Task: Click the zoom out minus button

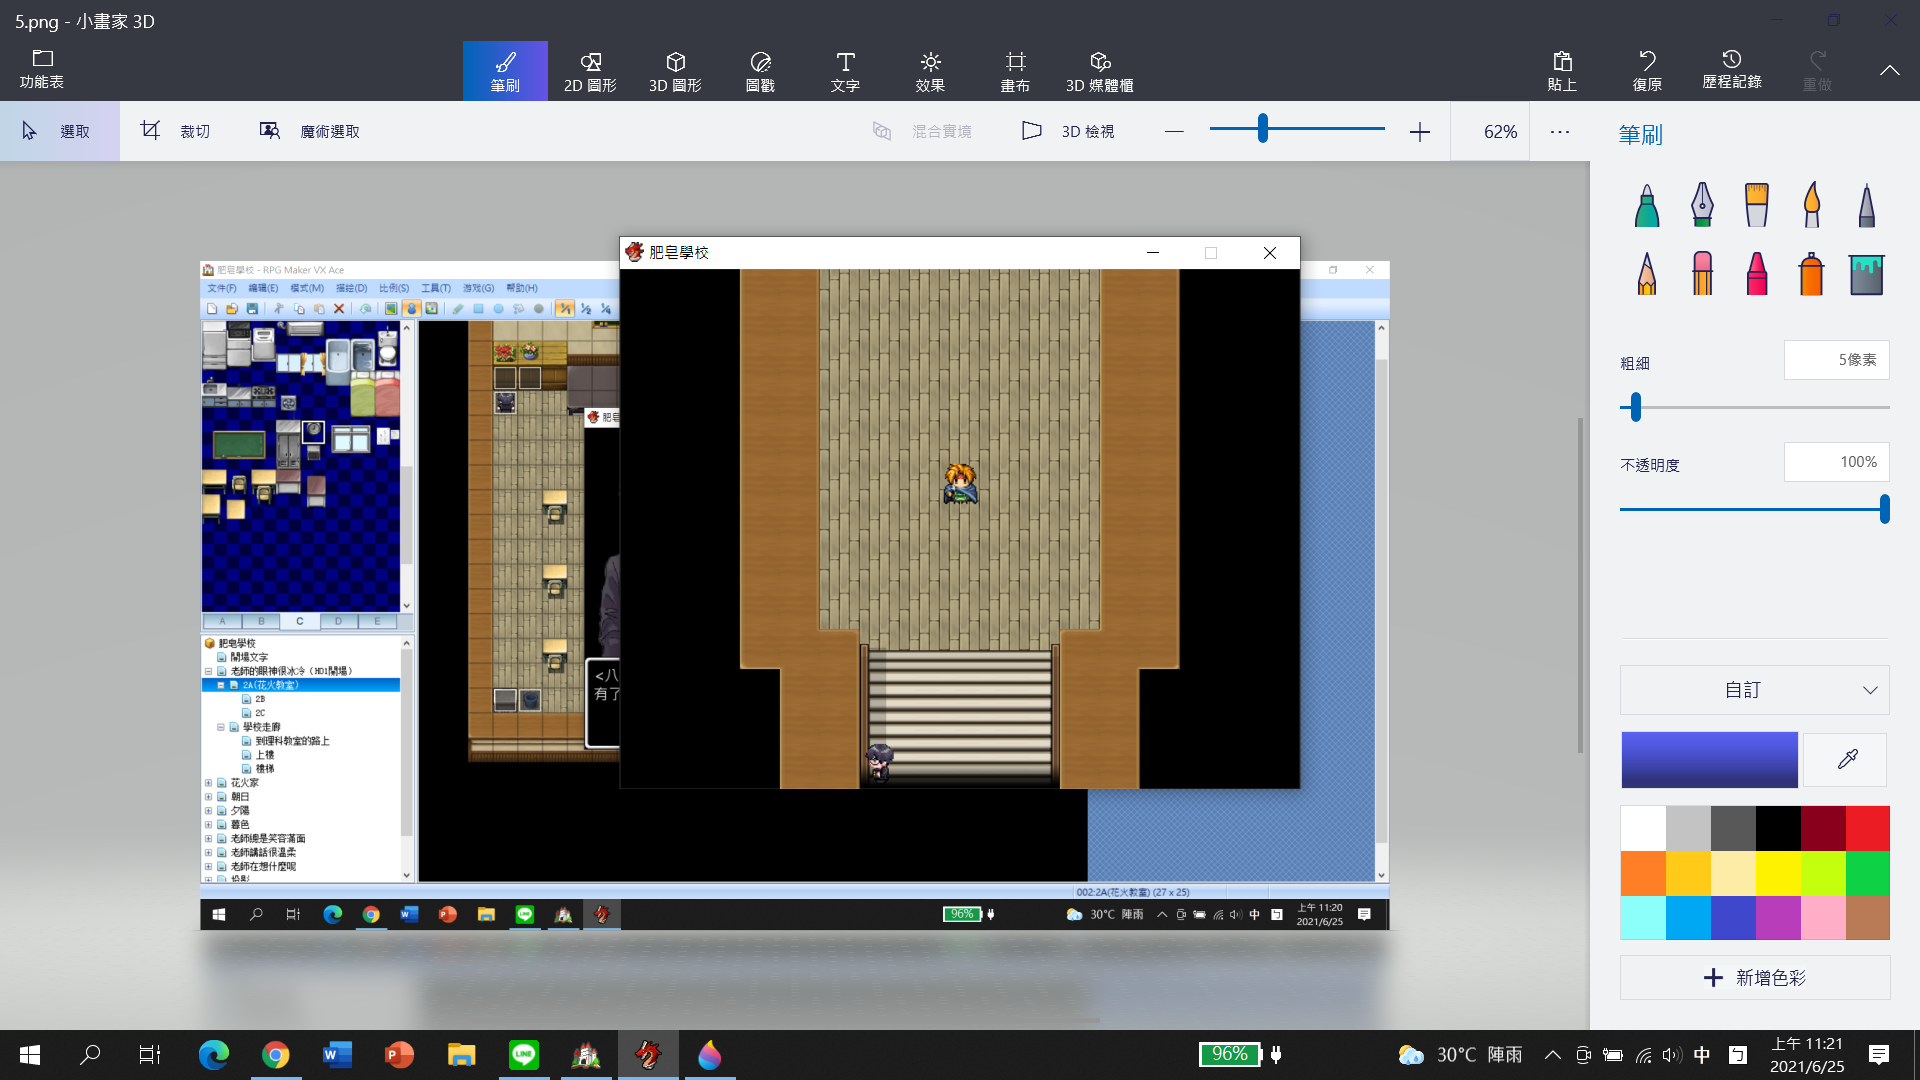Action: (x=1174, y=131)
